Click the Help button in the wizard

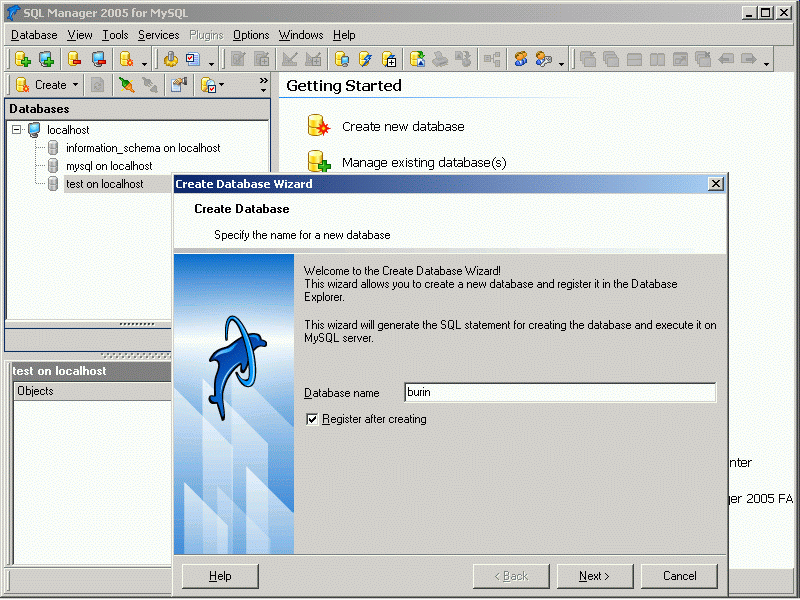(x=220, y=576)
